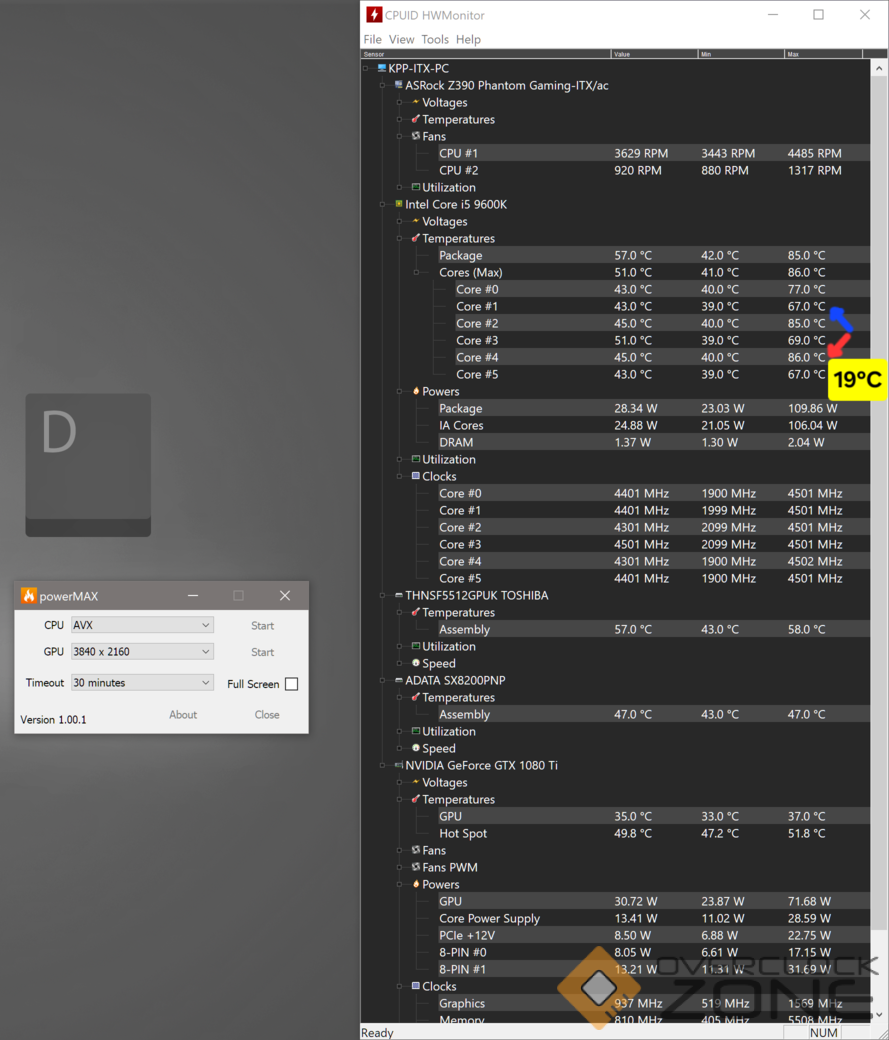Collapse the Cores (Max) temperature group
This screenshot has height=1040, width=889.
[x=417, y=272]
